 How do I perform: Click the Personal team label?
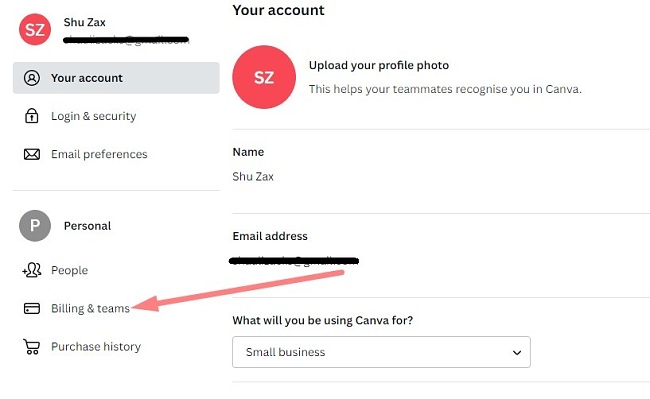pos(87,226)
